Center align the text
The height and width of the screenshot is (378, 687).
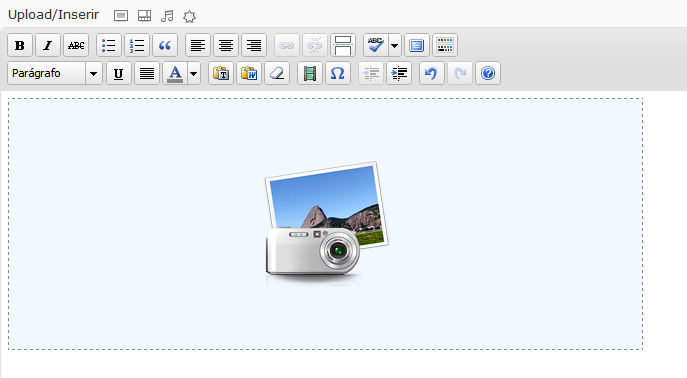pos(226,45)
